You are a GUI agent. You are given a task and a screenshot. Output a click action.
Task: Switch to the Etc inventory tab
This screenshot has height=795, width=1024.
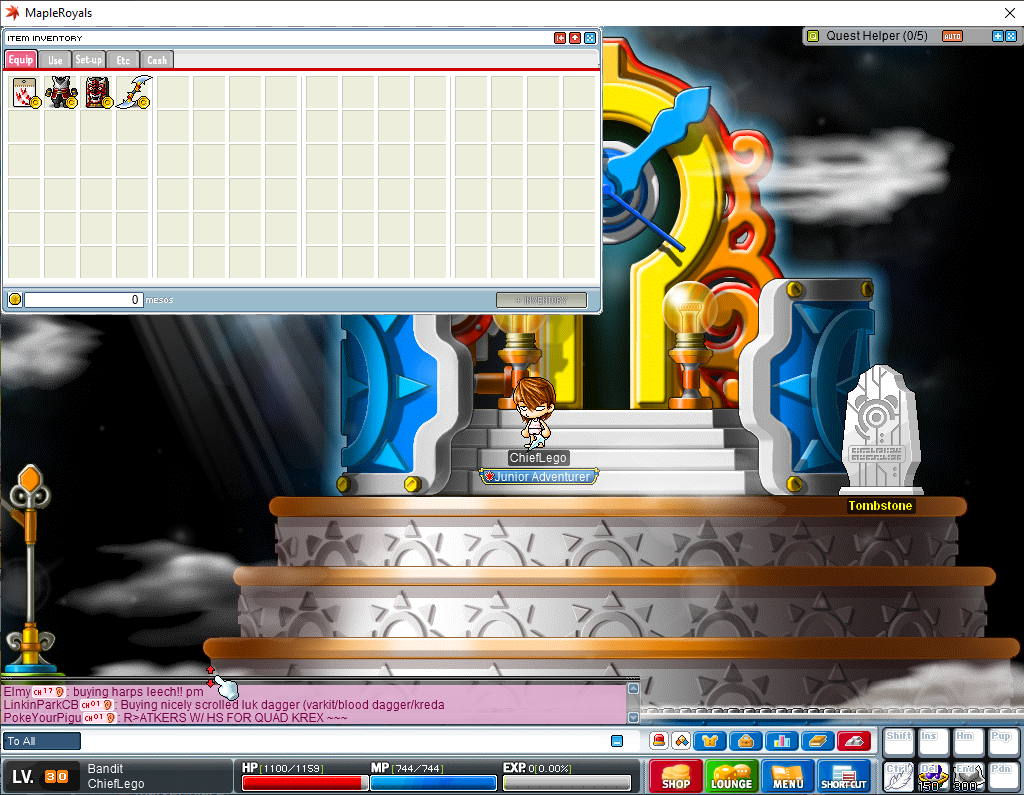(123, 60)
